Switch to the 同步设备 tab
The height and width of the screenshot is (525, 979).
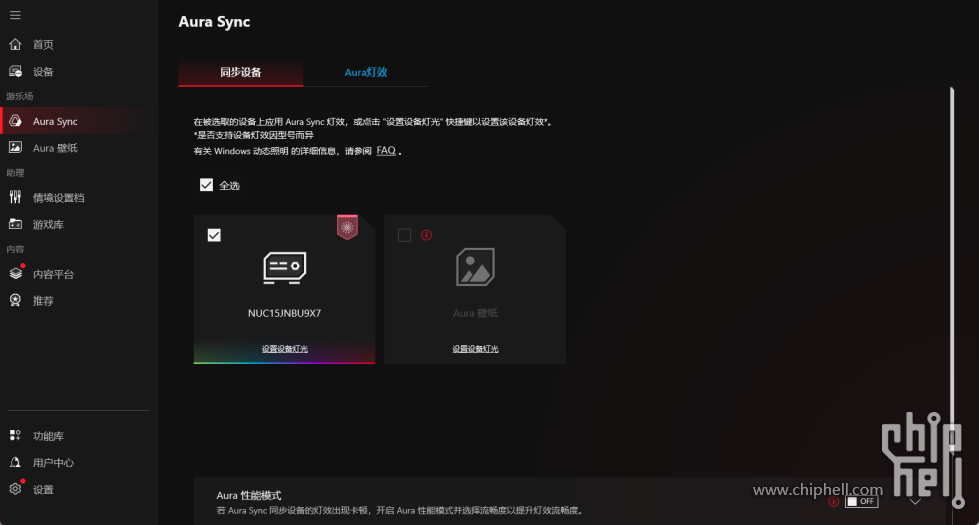tap(241, 73)
